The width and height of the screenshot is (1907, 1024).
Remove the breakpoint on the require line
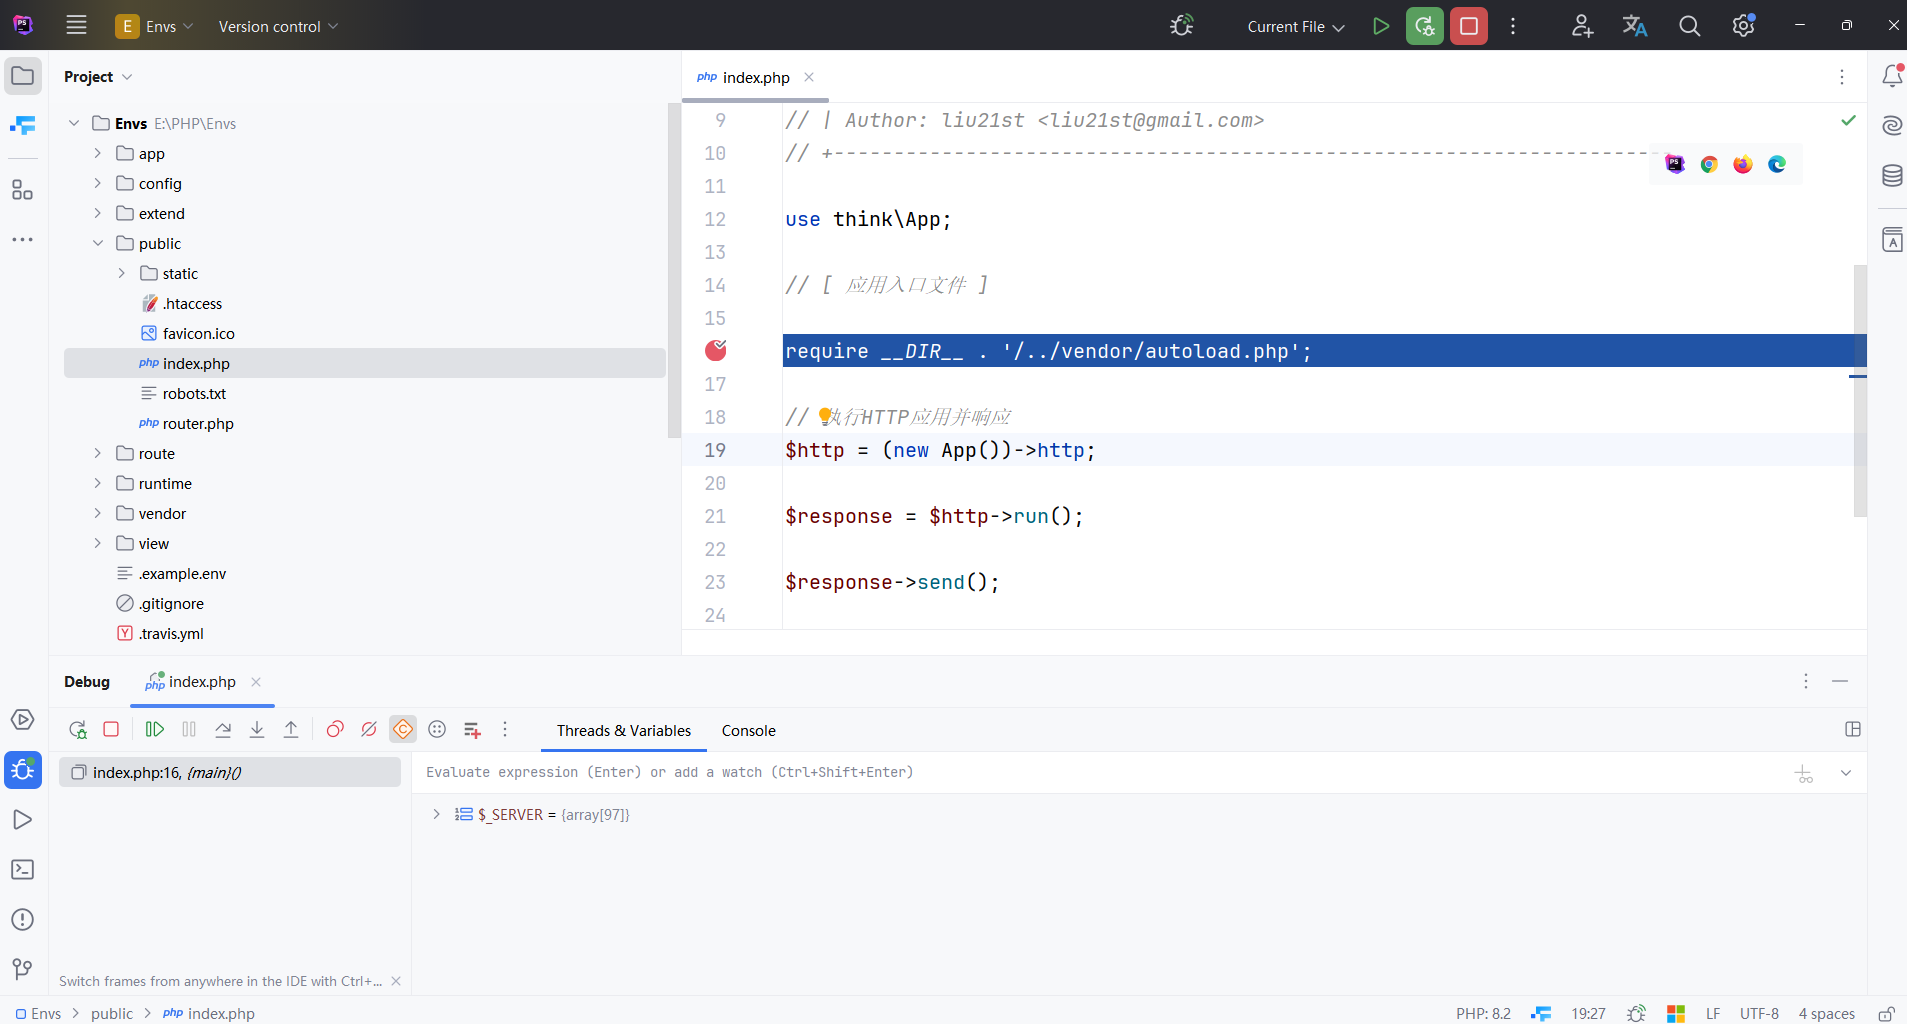(716, 350)
